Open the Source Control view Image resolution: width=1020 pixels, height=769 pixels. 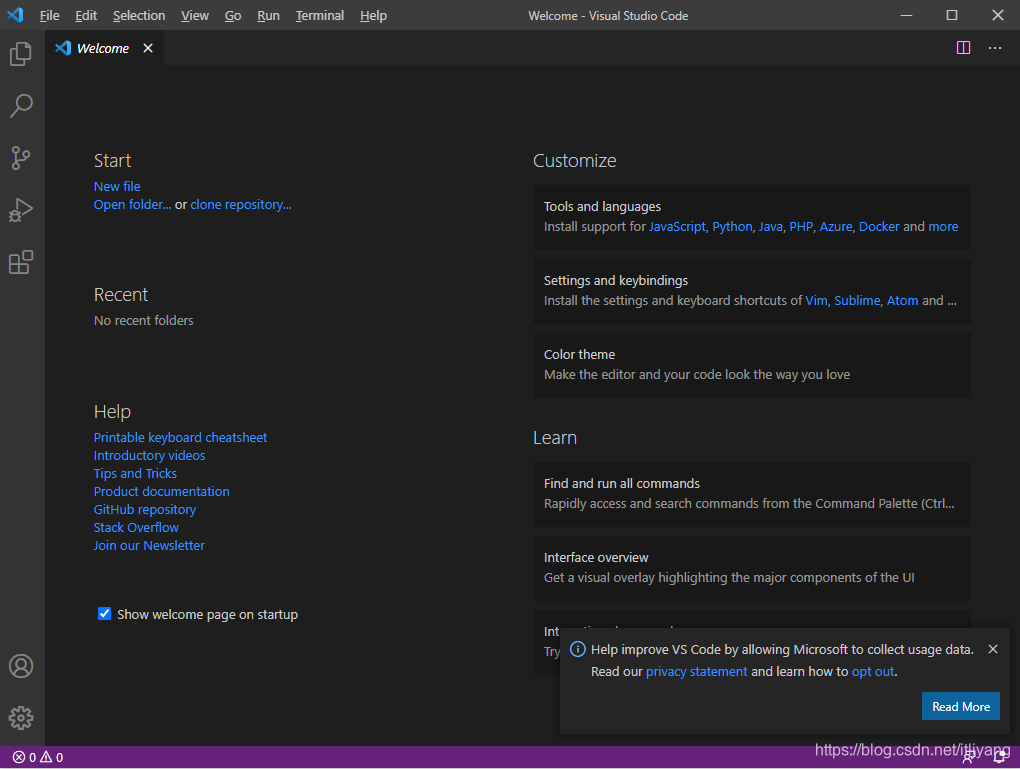(x=21, y=157)
